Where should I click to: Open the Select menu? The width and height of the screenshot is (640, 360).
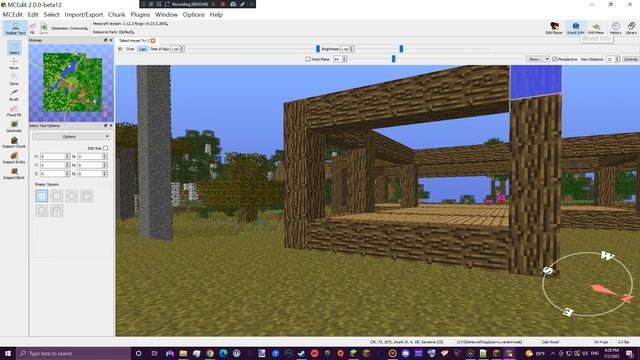point(51,15)
